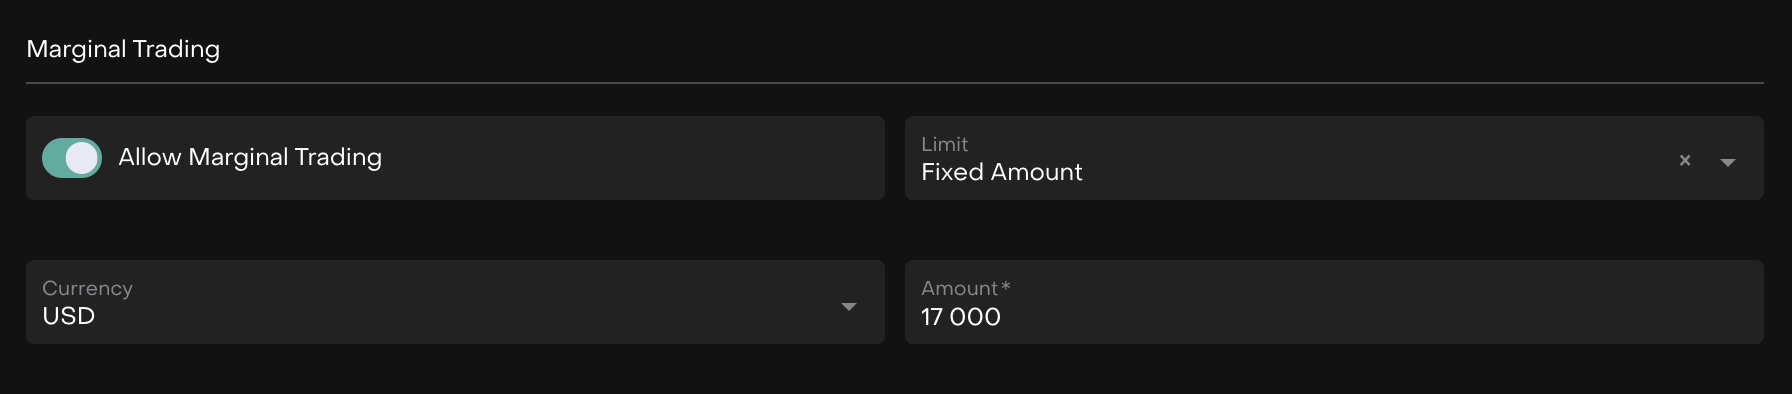Click the Allow Marginal Trading label

click(250, 157)
